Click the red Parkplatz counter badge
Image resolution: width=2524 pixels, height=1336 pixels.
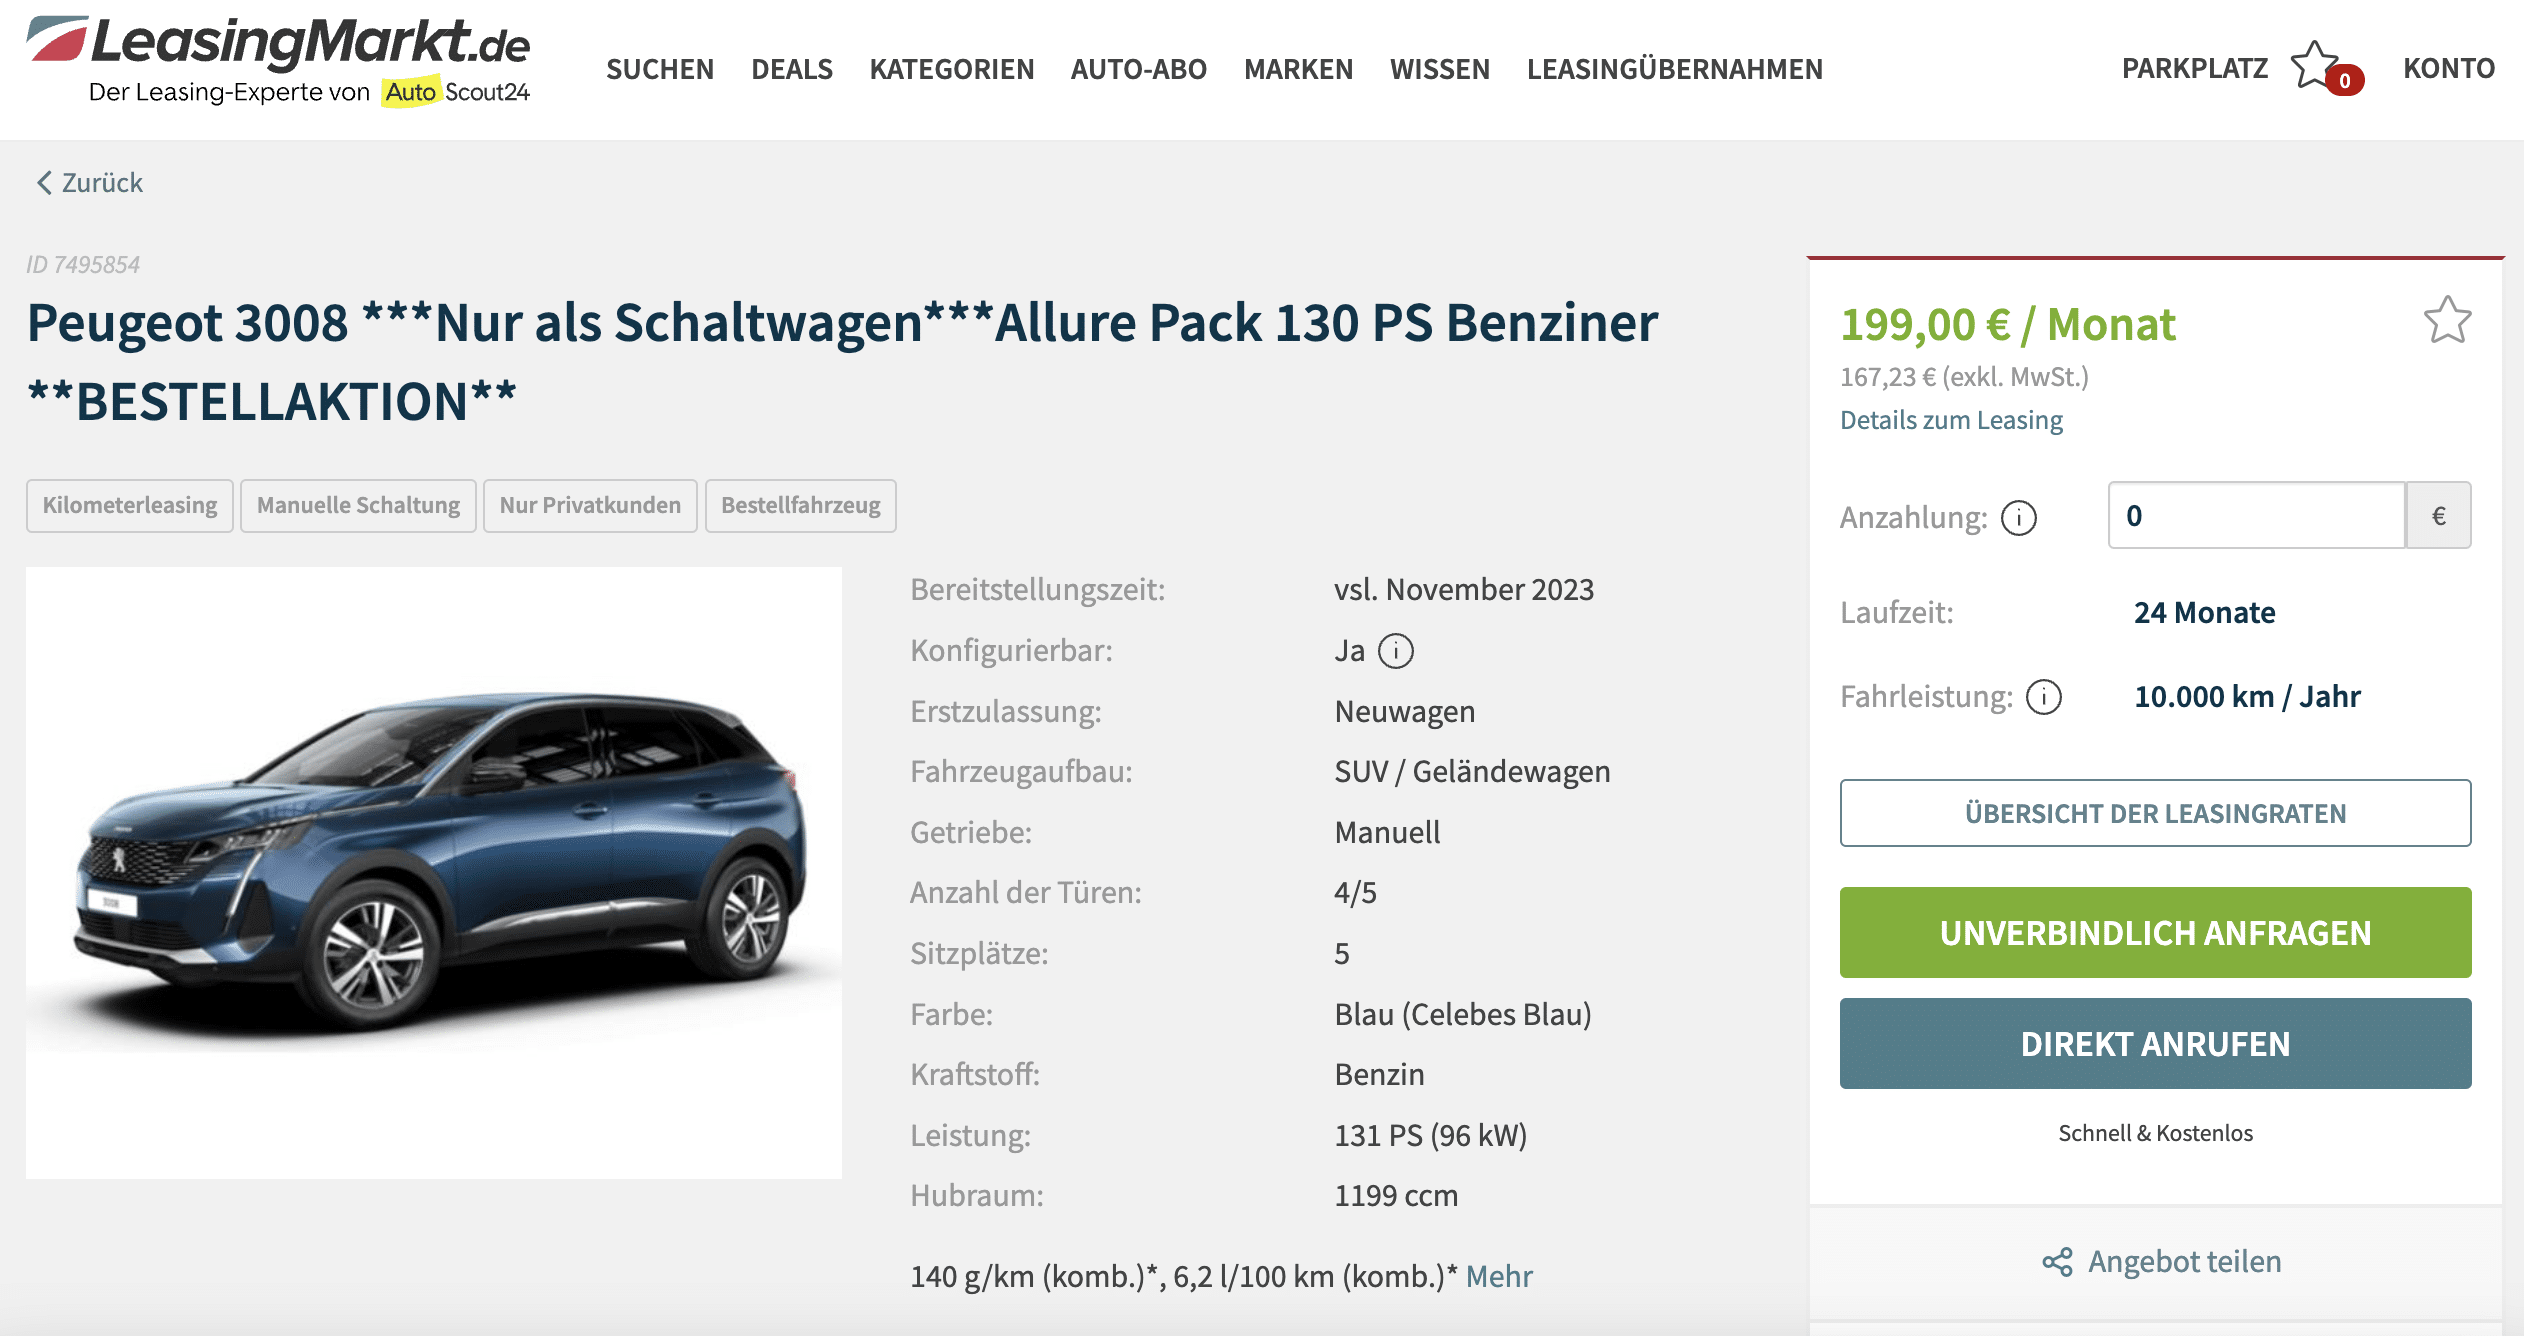point(2345,80)
